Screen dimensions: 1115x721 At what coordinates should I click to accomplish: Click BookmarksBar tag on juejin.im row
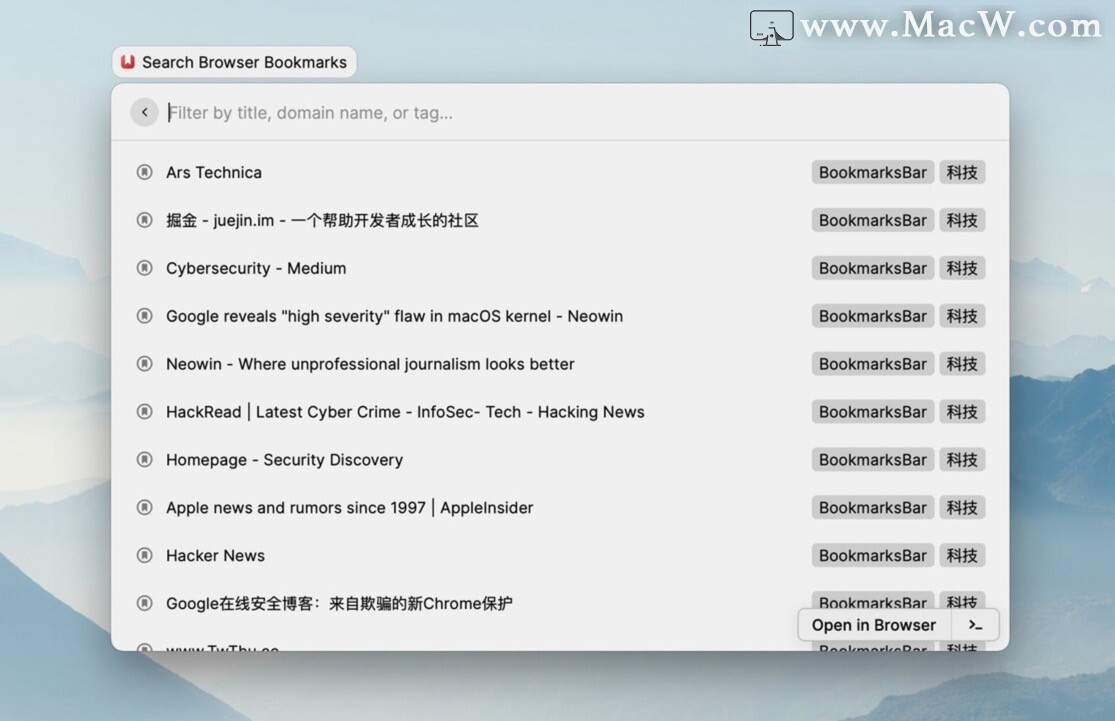(x=873, y=220)
